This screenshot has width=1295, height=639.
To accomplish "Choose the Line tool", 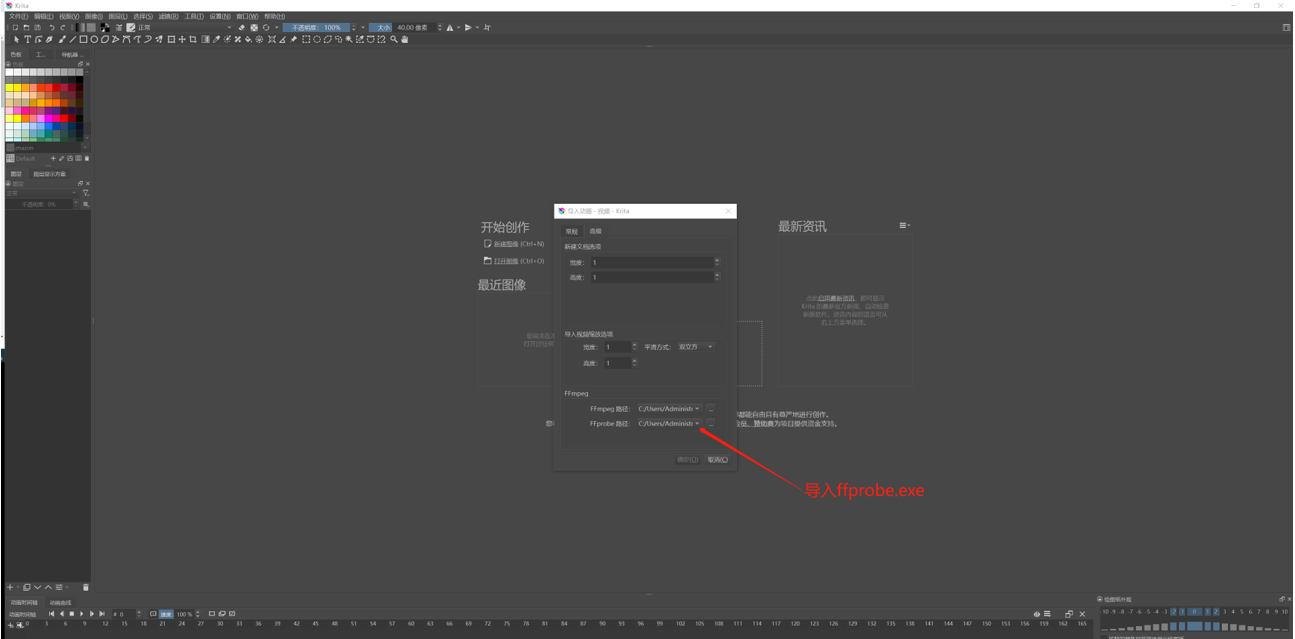I will click(x=72, y=40).
